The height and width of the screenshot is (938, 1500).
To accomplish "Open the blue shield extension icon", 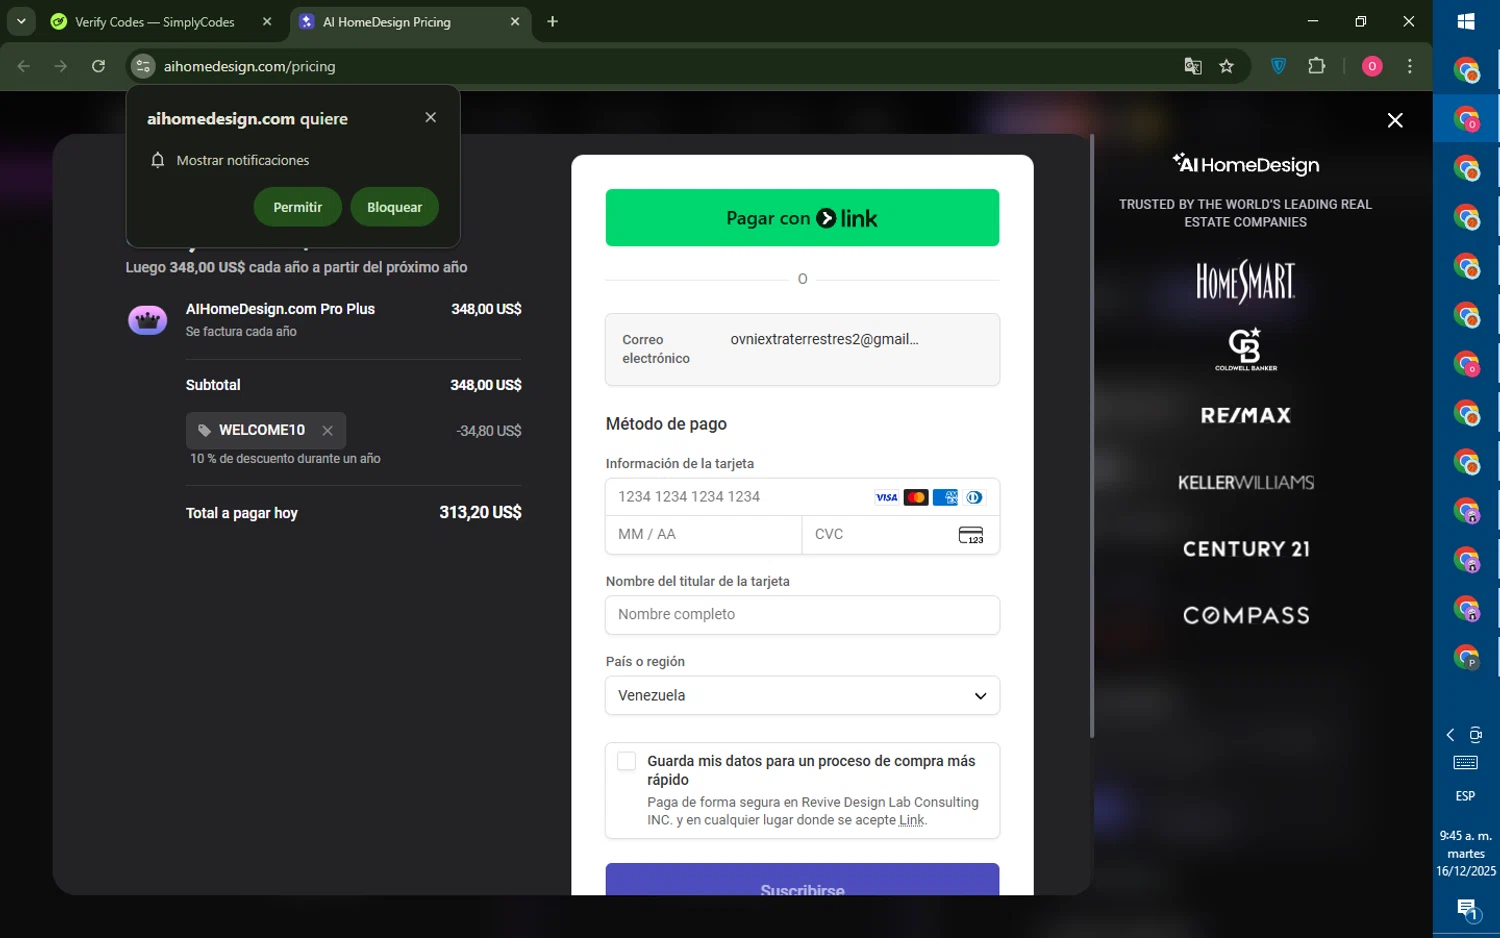I will point(1278,66).
